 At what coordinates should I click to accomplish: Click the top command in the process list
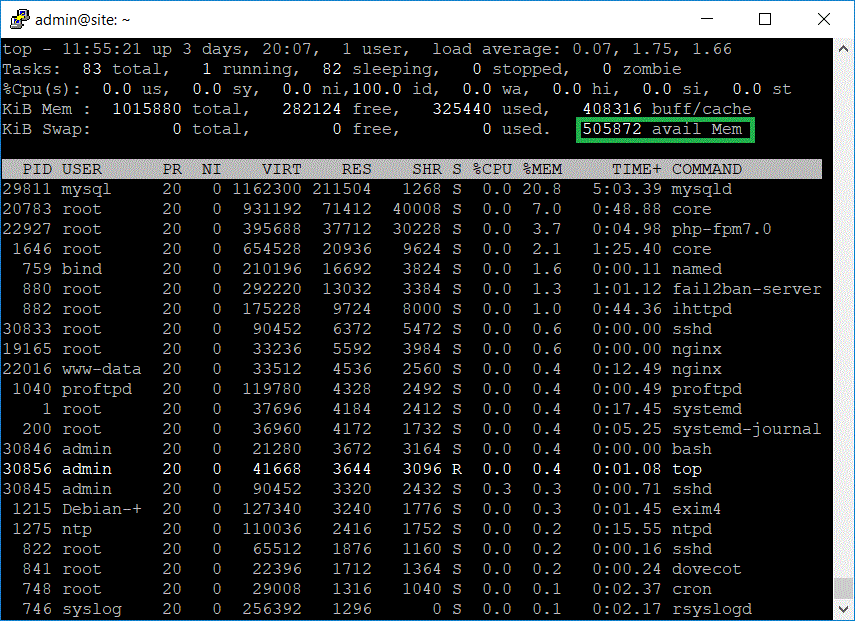point(687,469)
